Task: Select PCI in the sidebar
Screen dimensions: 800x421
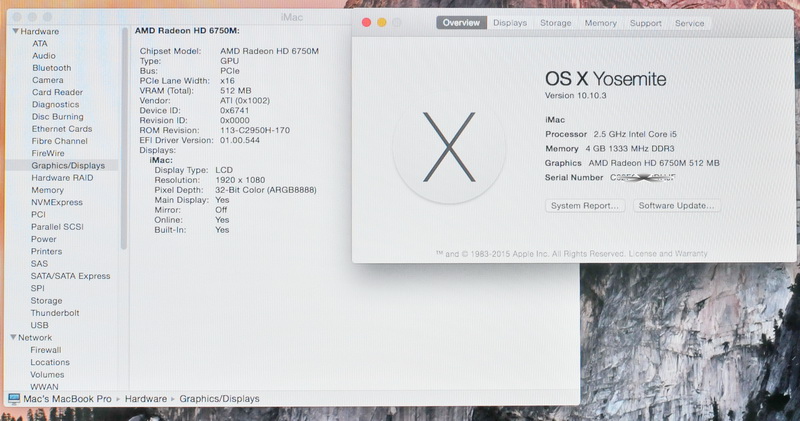Action: tap(38, 214)
